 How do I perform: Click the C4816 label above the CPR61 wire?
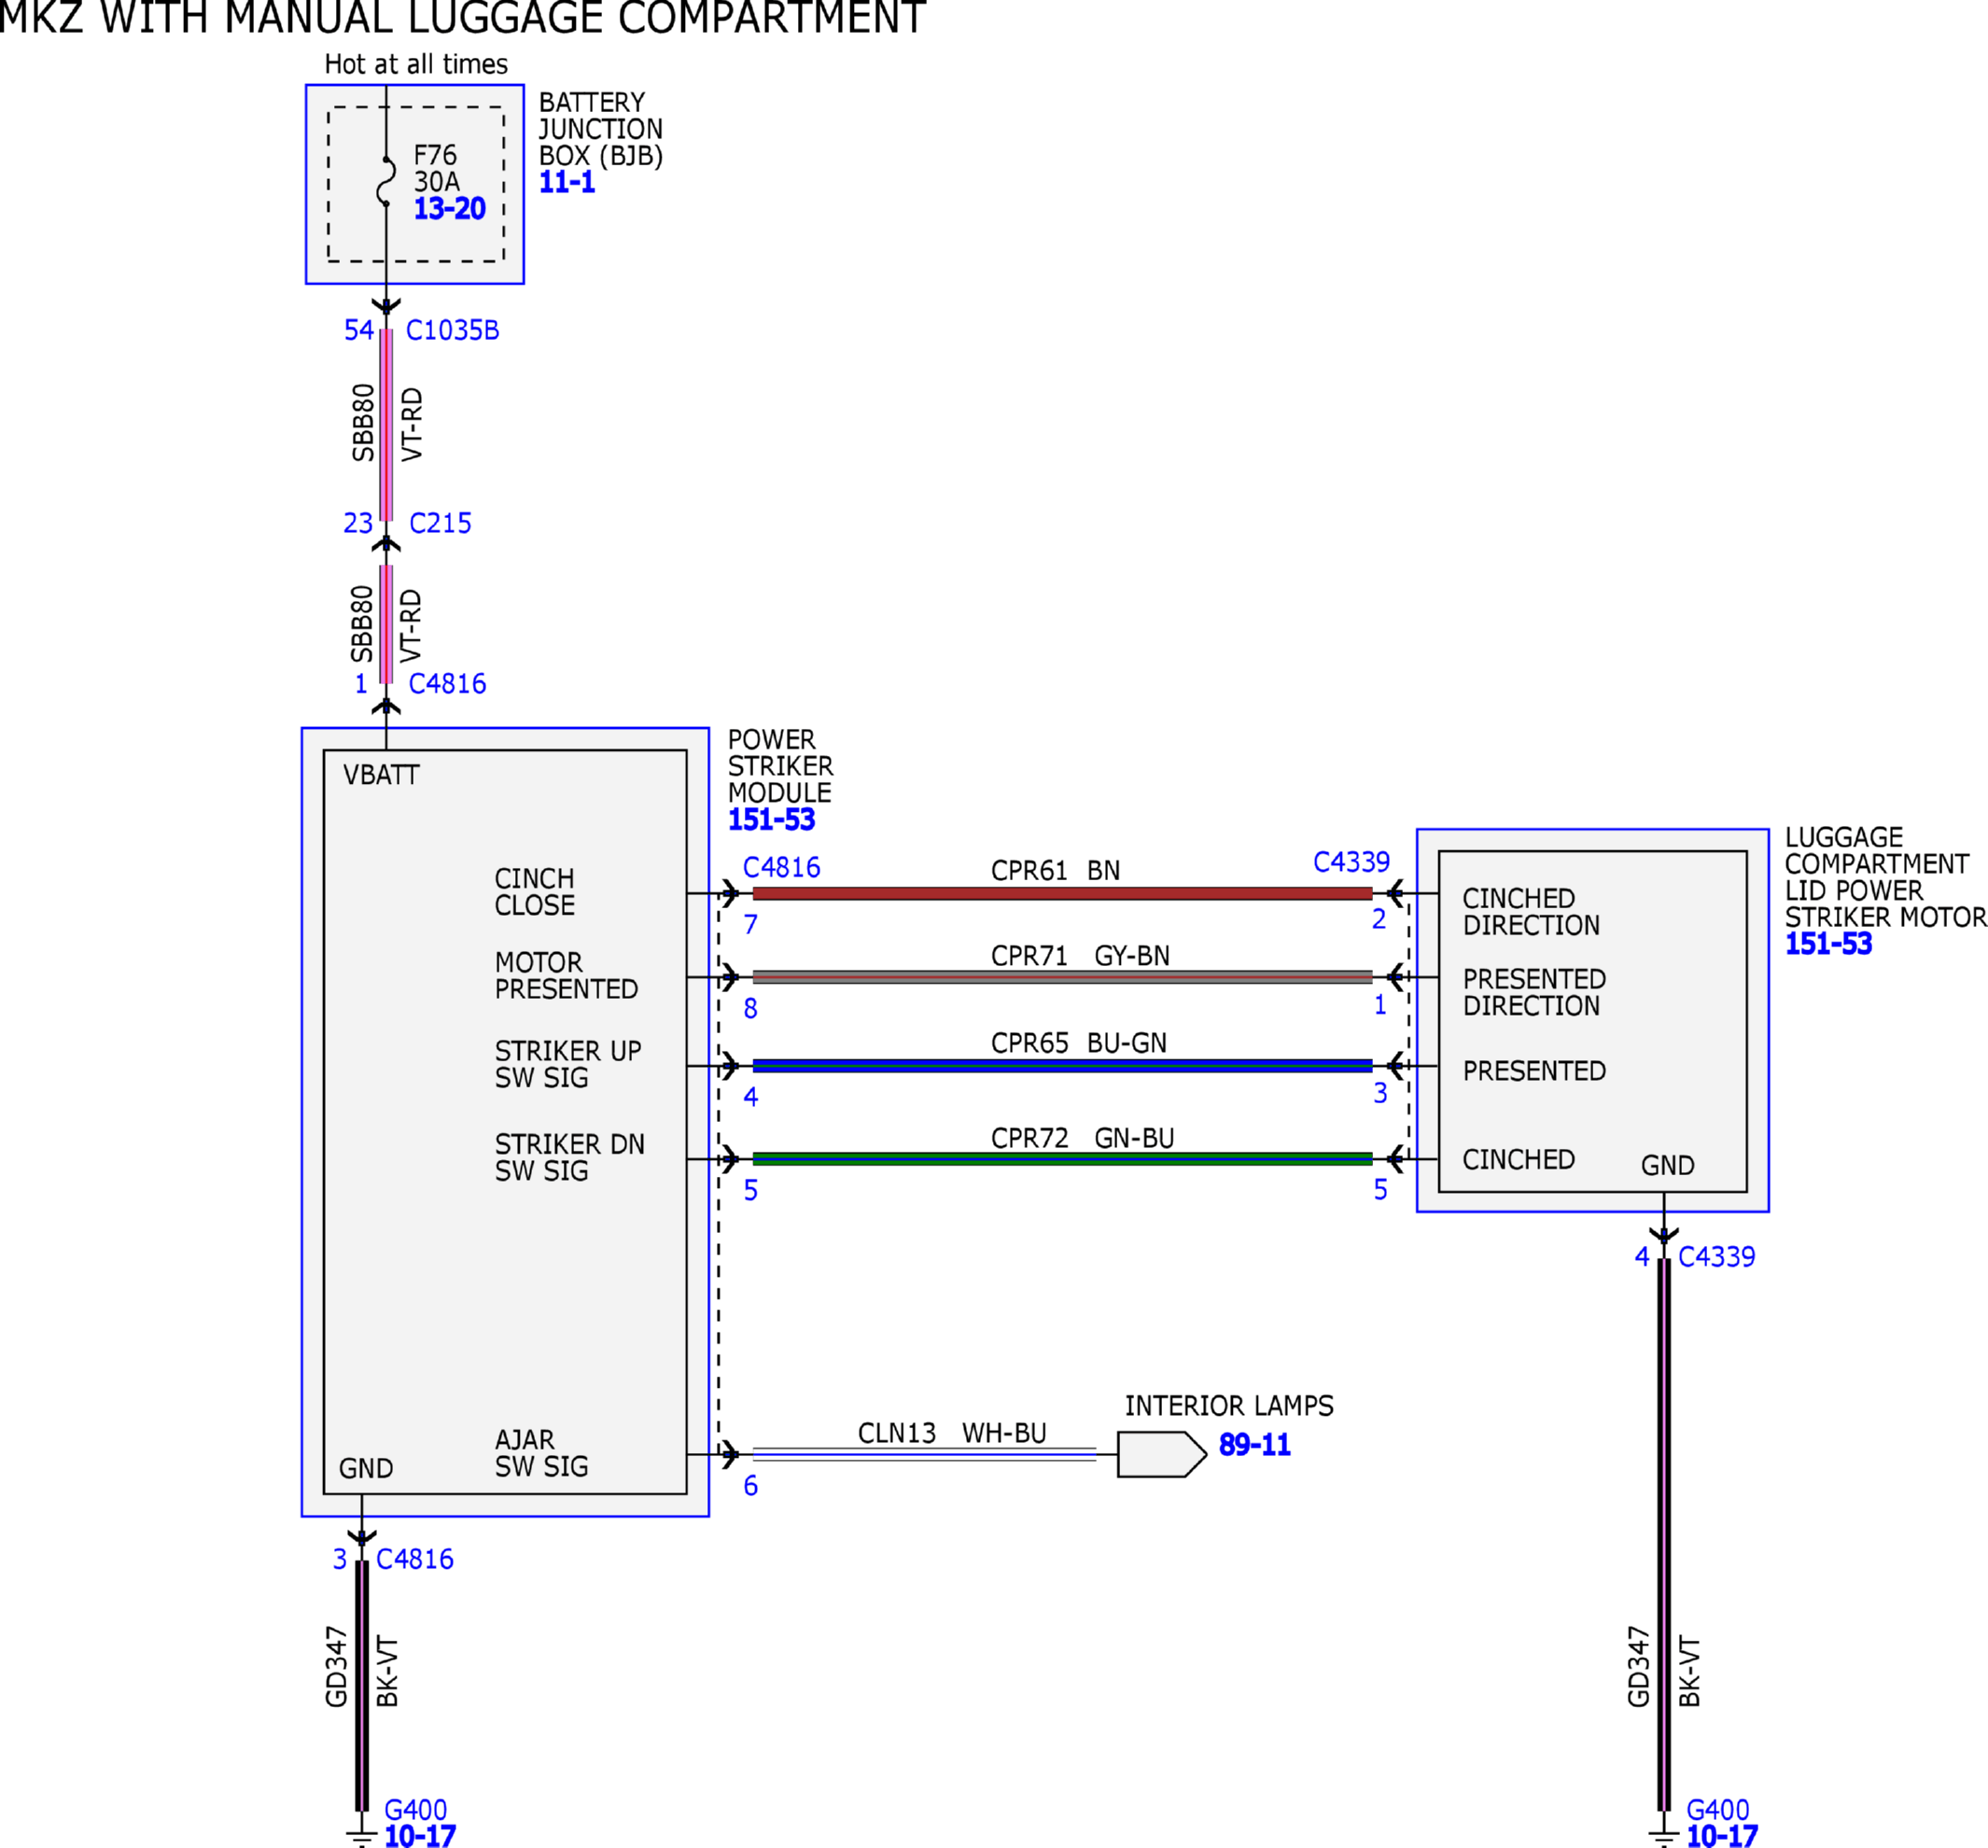click(x=781, y=867)
